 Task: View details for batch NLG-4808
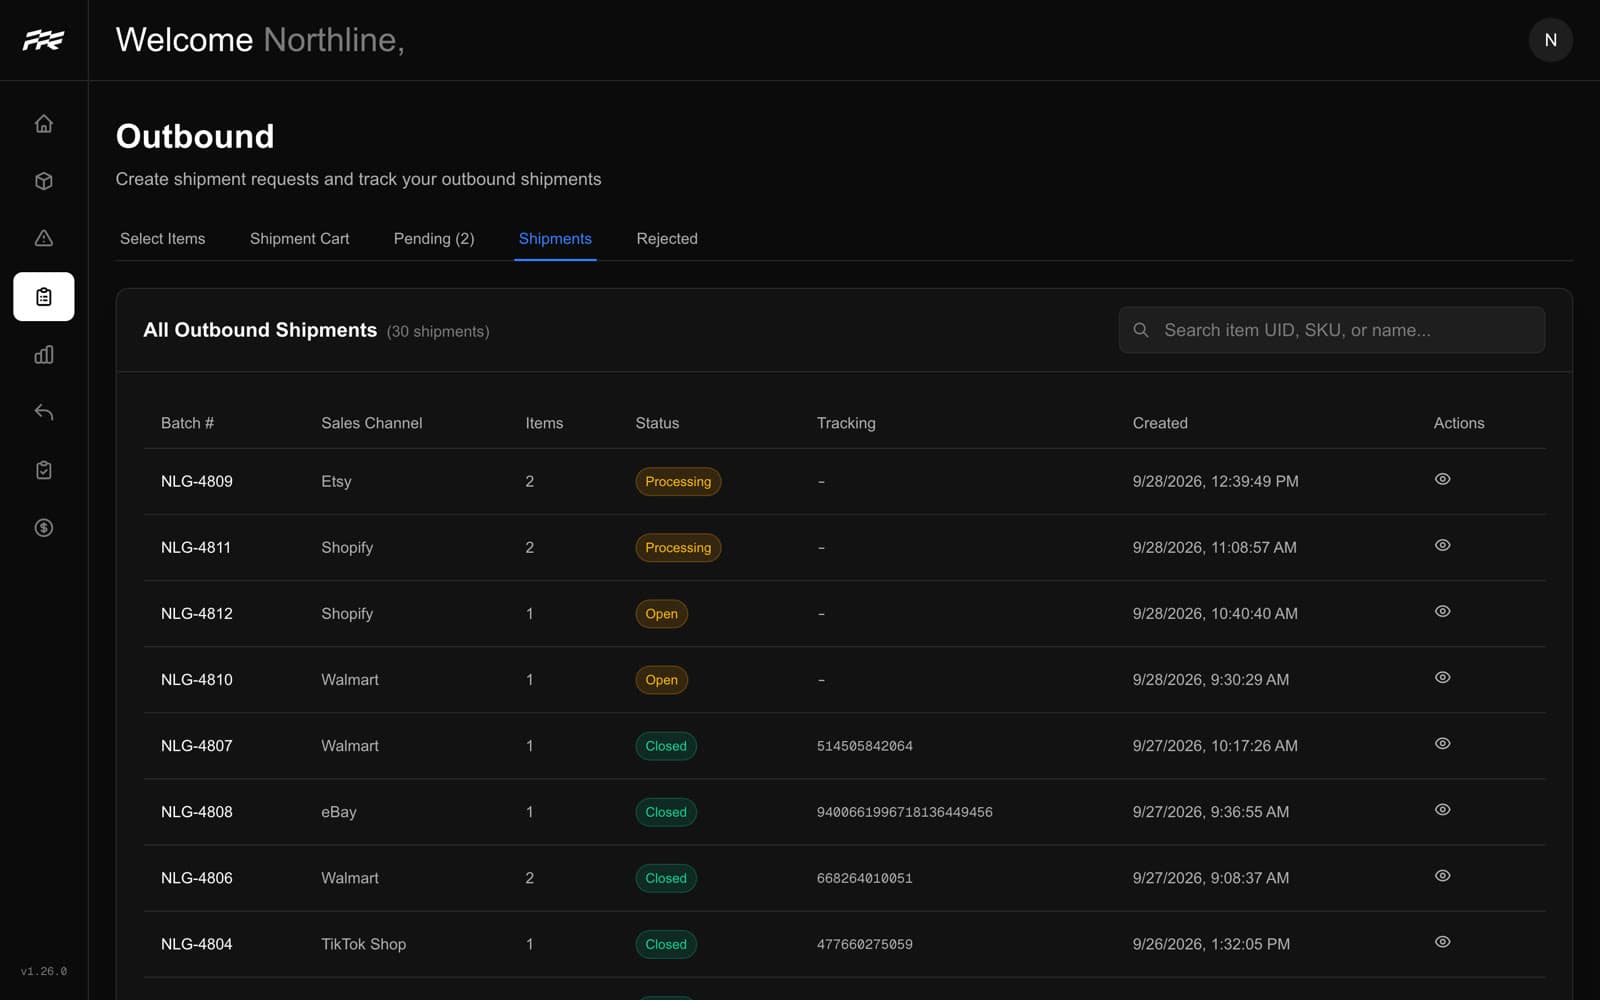click(1442, 809)
